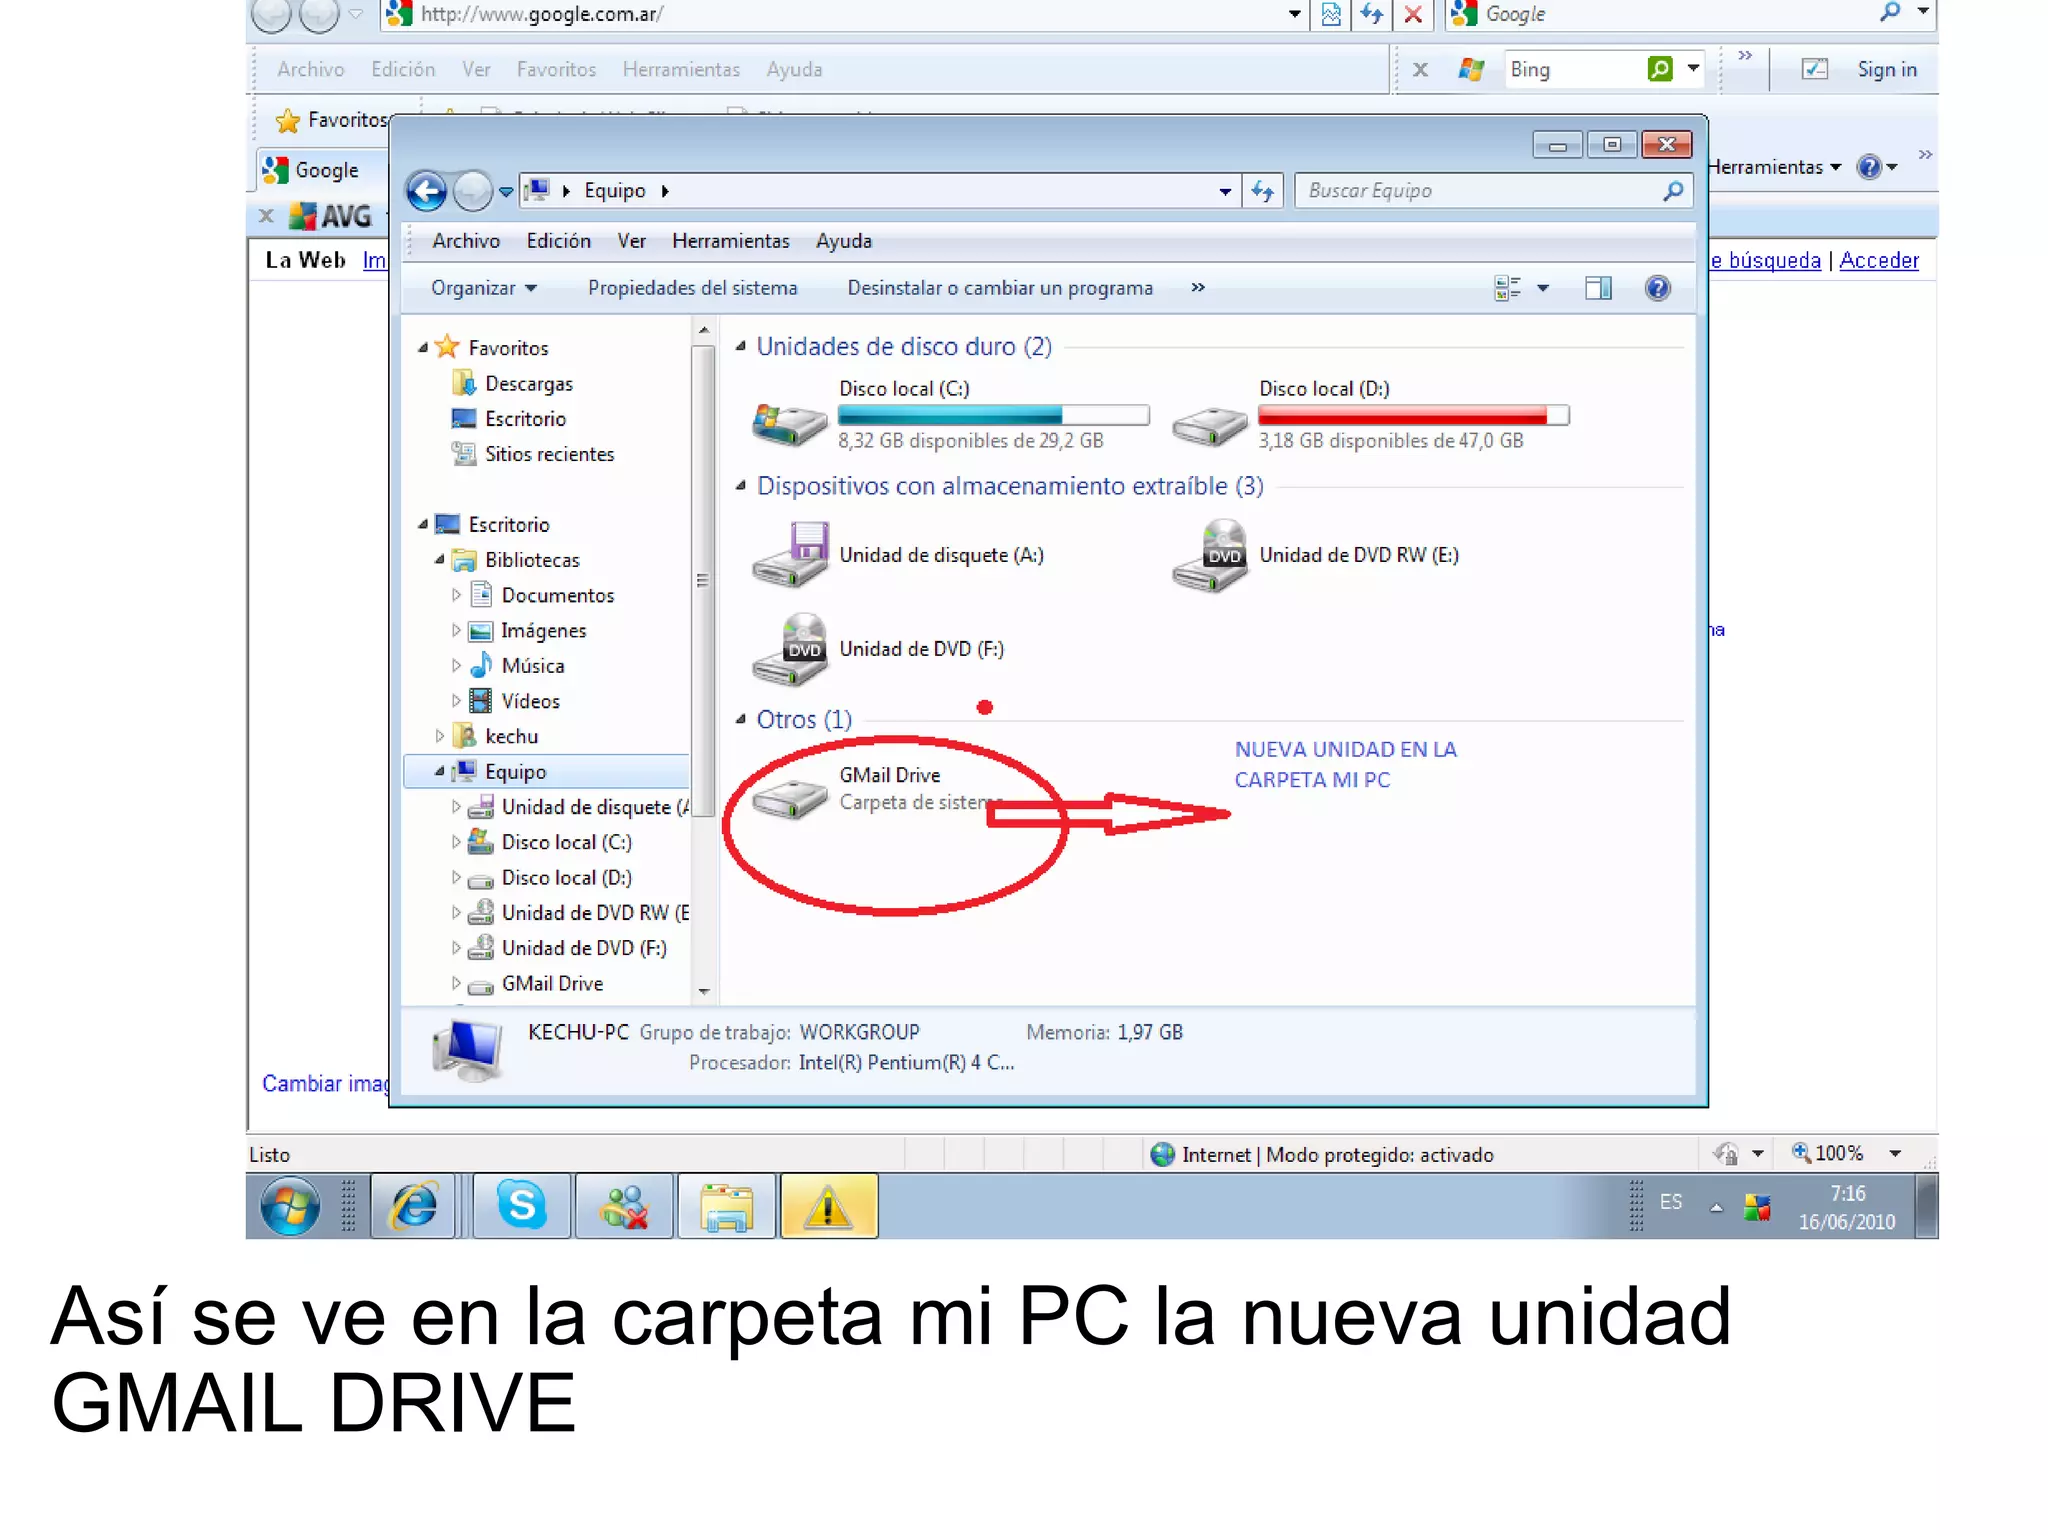The image size is (2048, 1536).
Task: Collapse Unidades de disco duro group
Action: point(741,346)
